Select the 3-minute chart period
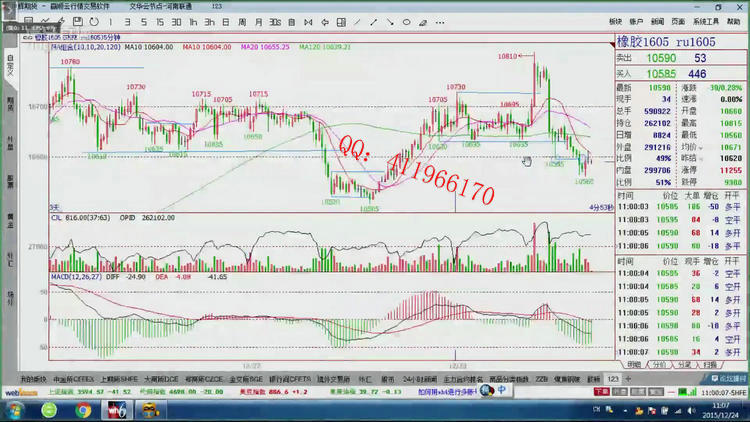Image resolution: width=750 pixels, height=422 pixels. point(127,22)
